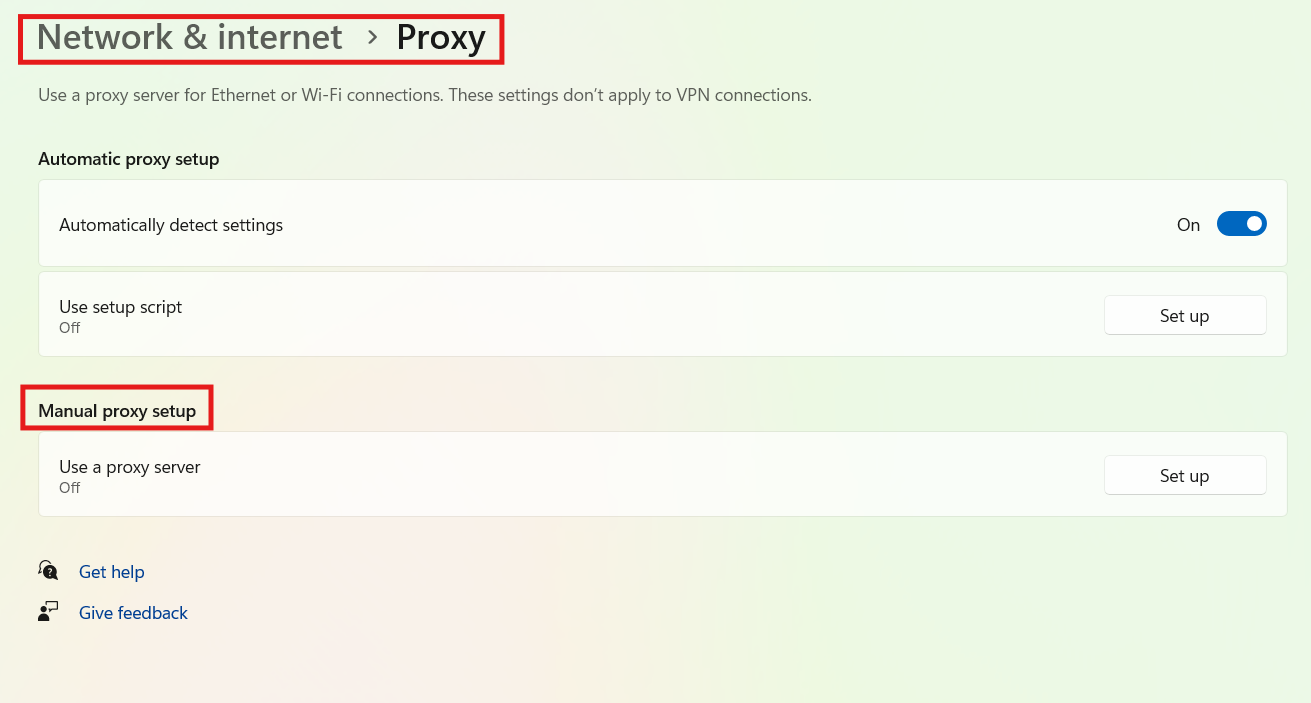Select Proxy in the breadcrumb
This screenshot has width=1311, height=703.
coord(441,37)
